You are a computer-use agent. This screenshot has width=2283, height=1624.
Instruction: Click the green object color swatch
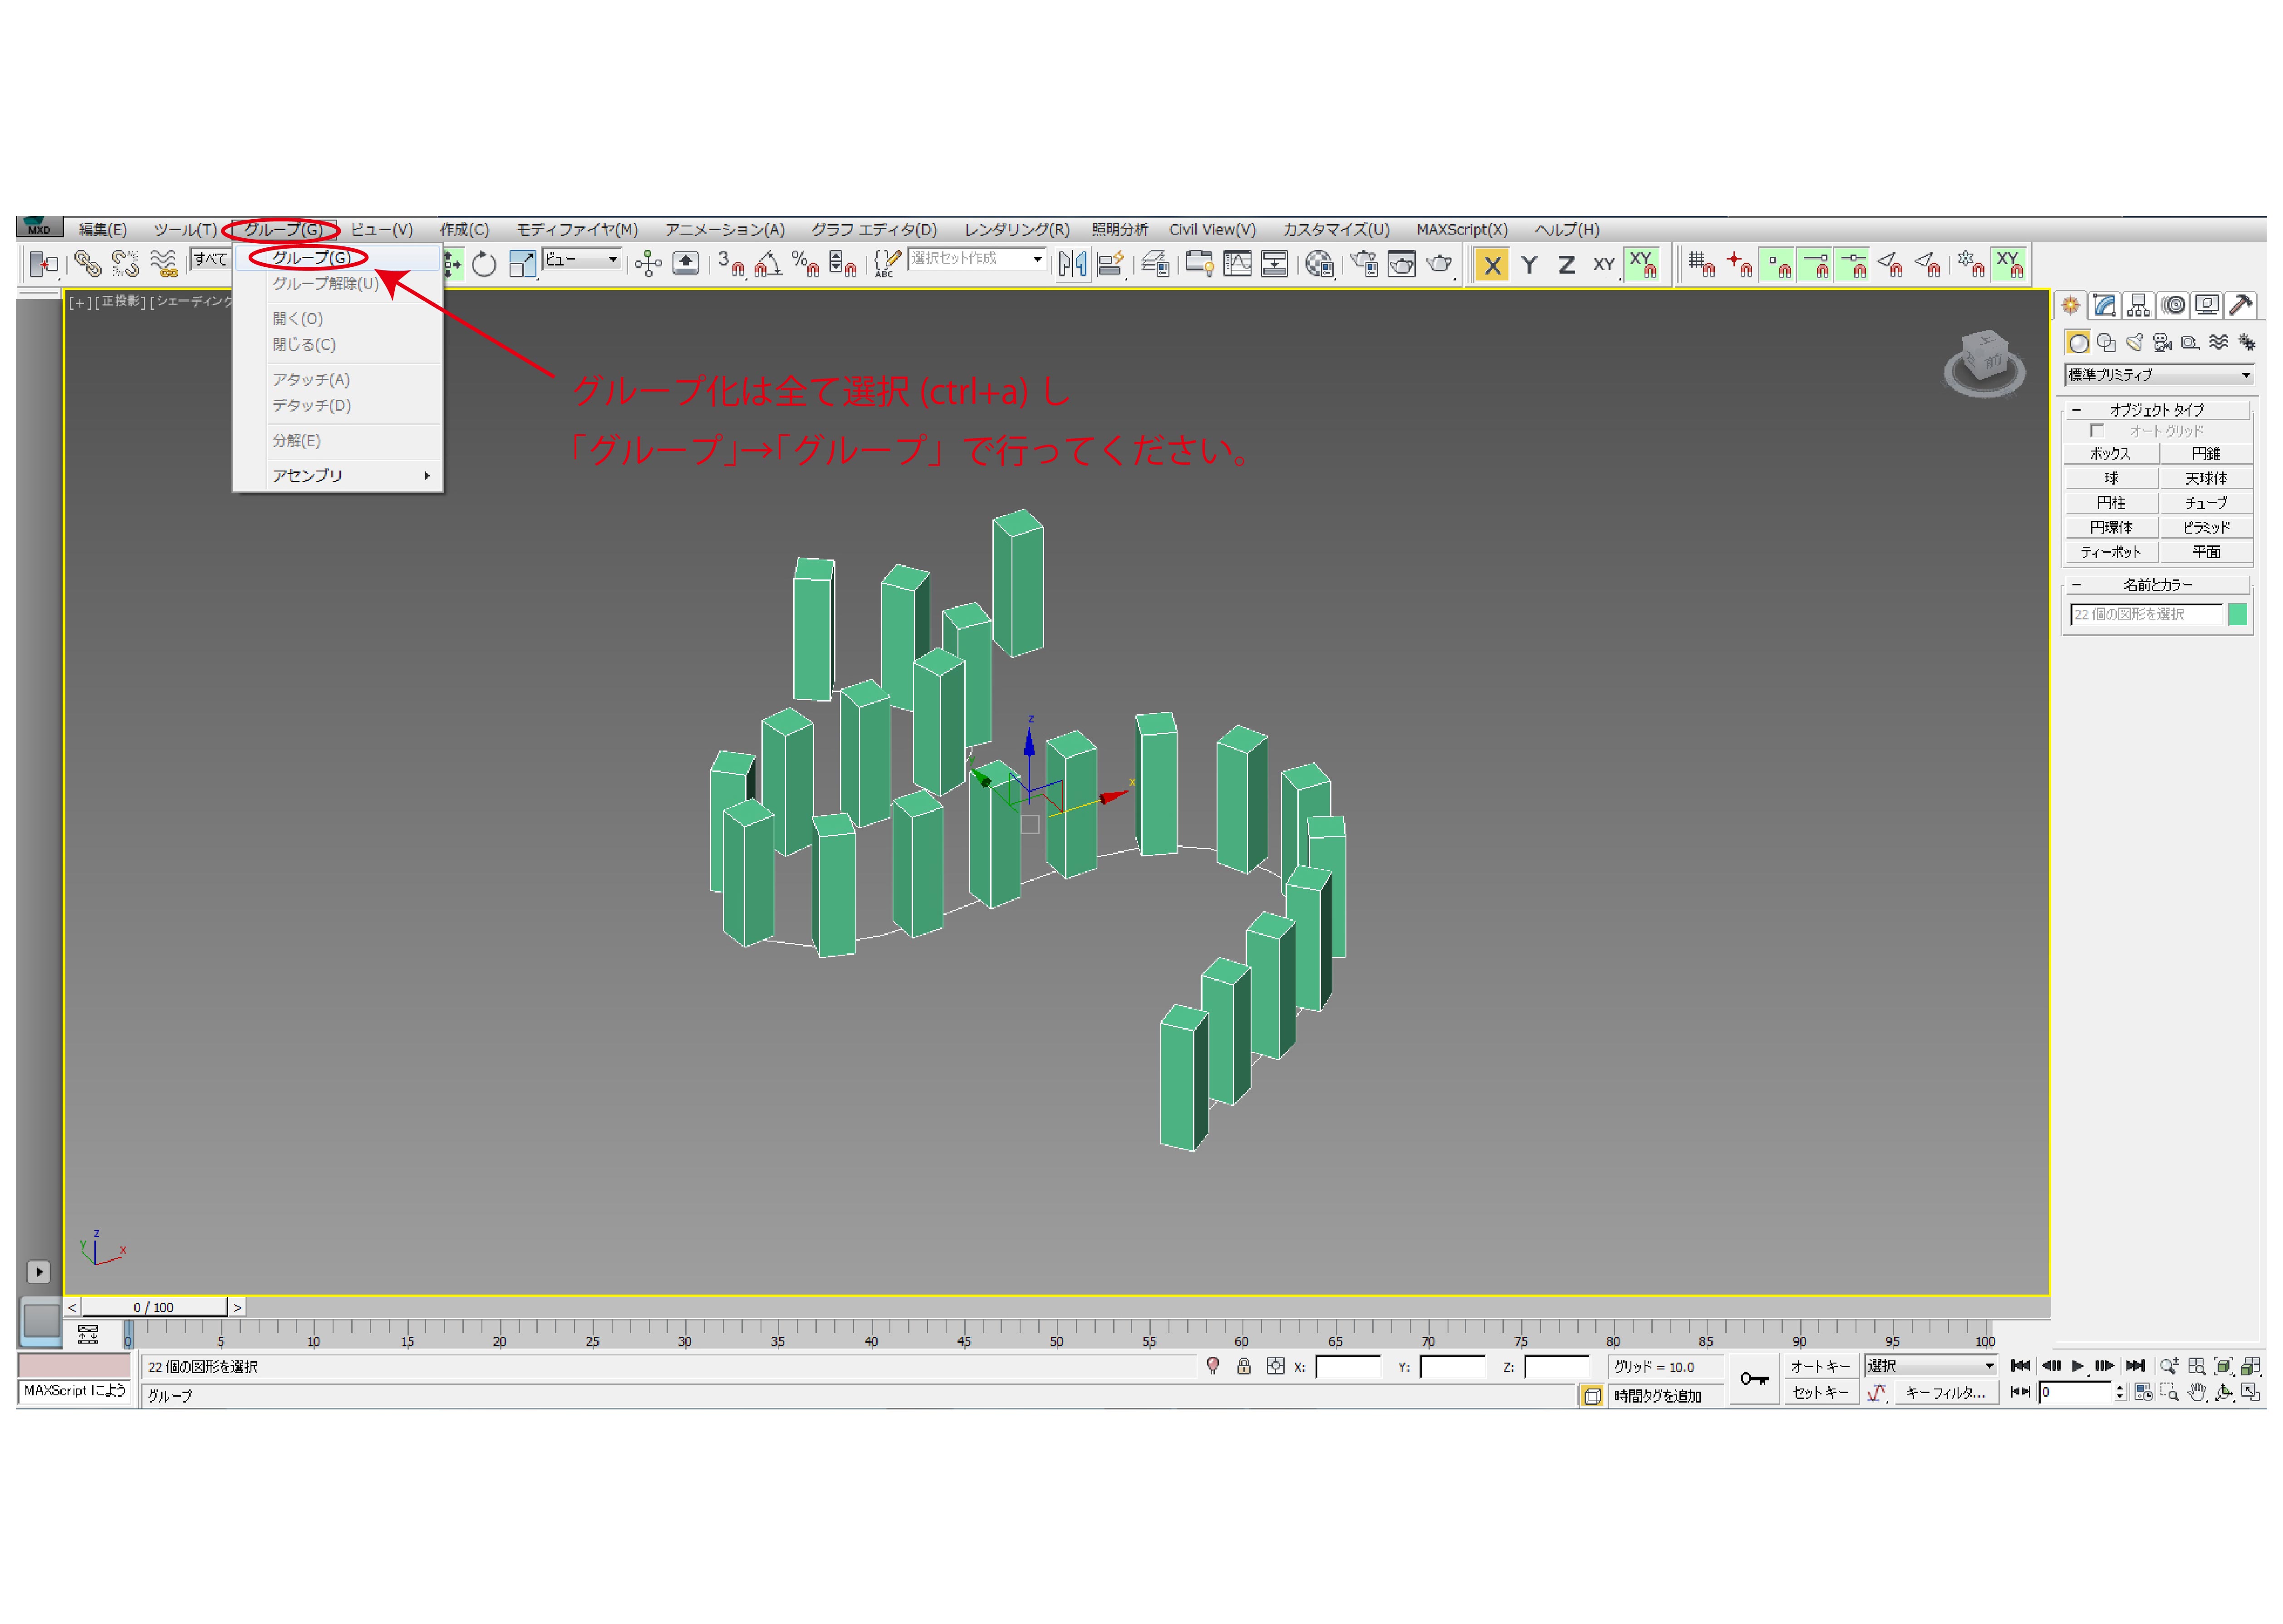point(2237,614)
